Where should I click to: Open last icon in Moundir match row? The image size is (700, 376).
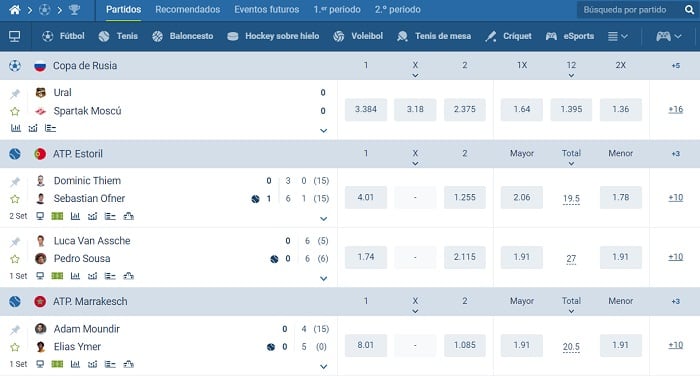(129, 364)
